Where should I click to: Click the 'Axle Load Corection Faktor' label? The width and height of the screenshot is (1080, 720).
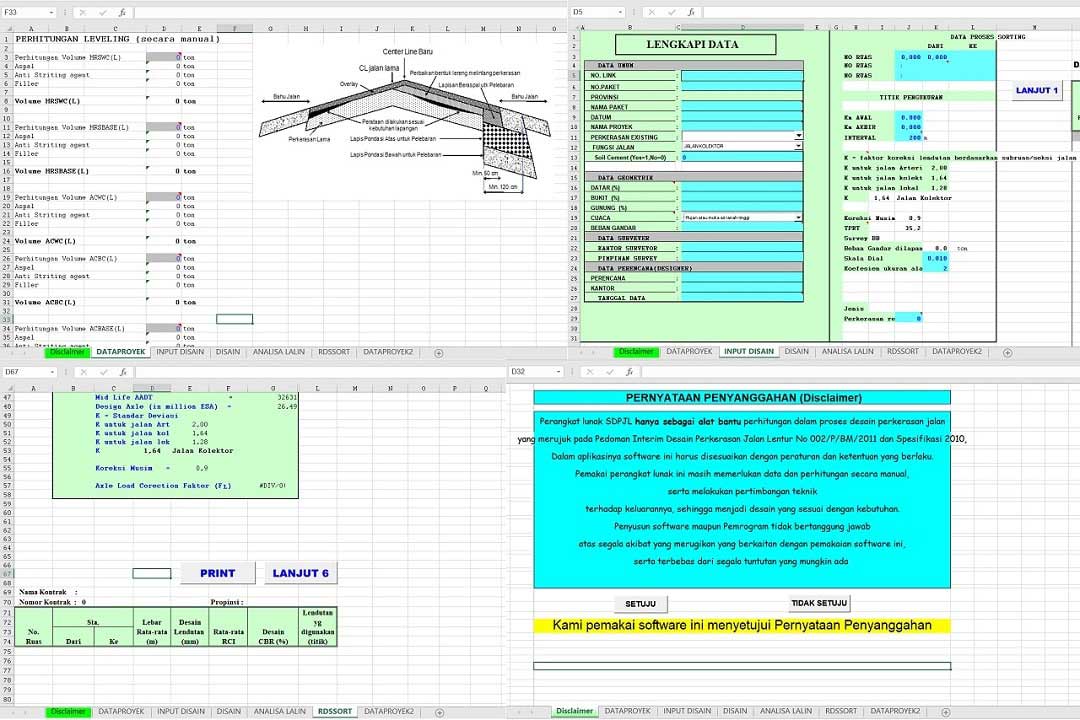pos(163,486)
